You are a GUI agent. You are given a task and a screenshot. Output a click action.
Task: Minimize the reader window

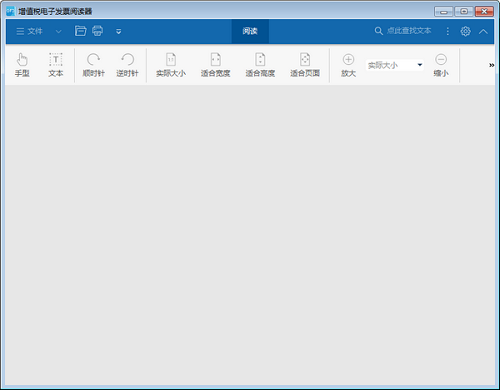coord(444,12)
